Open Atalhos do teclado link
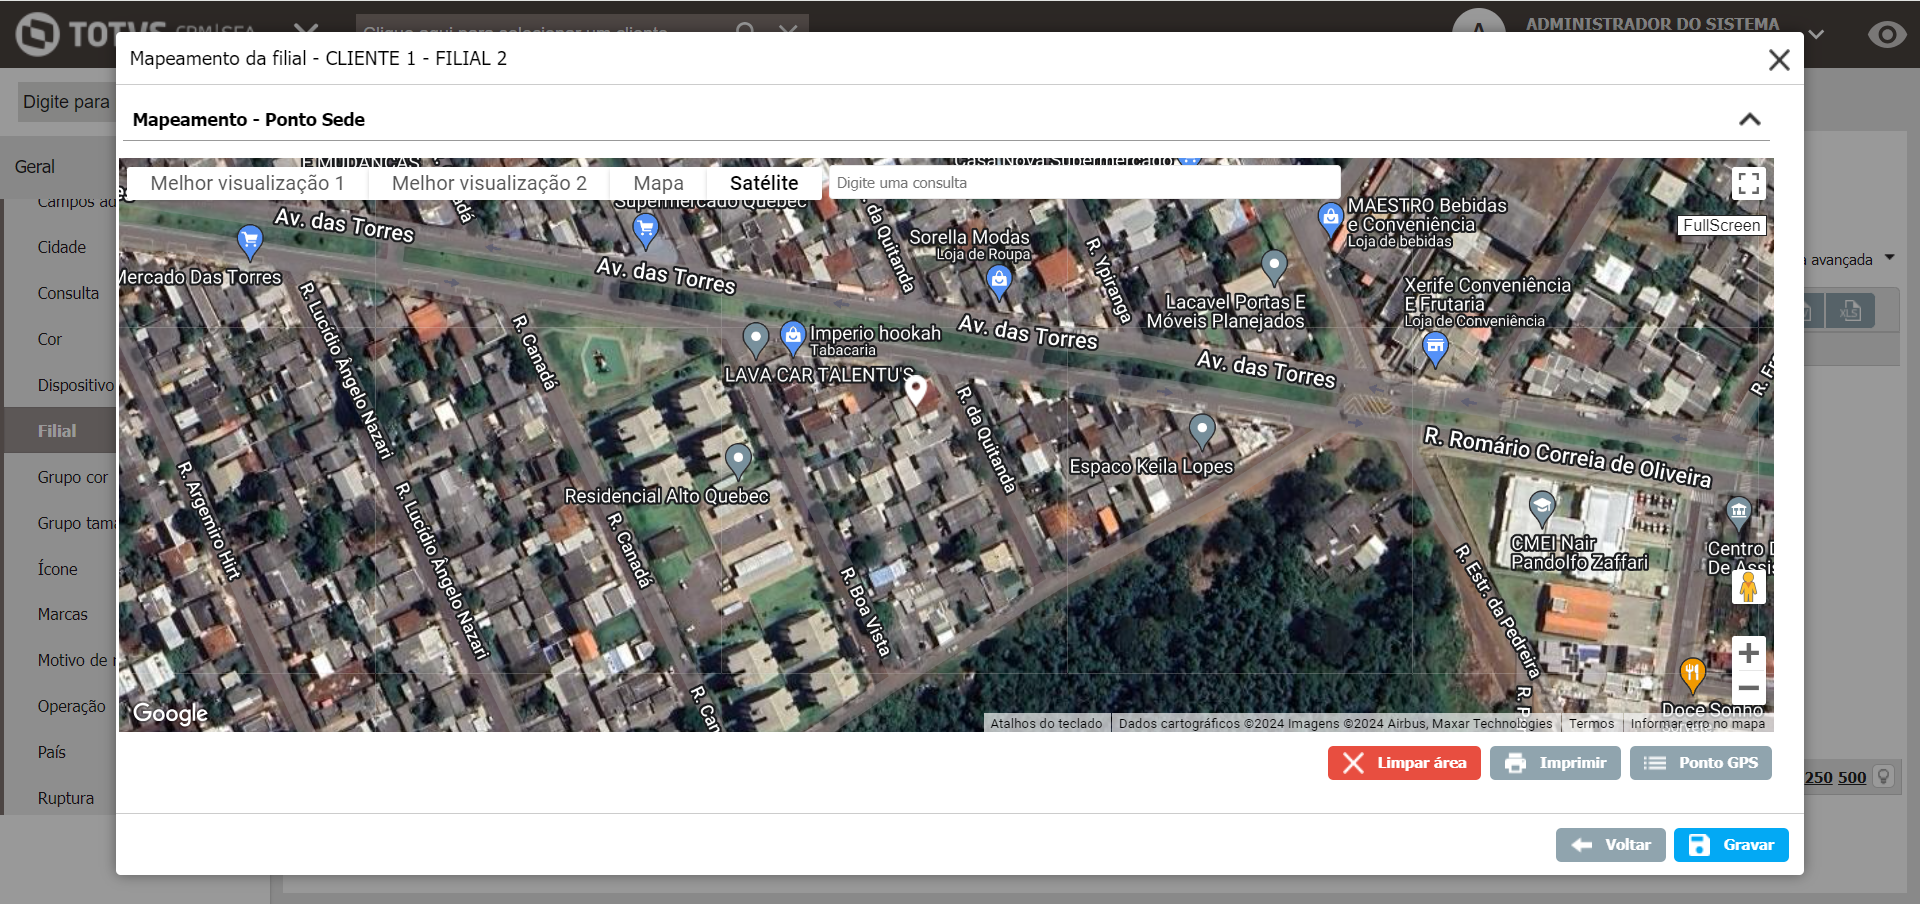 (1046, 724)
